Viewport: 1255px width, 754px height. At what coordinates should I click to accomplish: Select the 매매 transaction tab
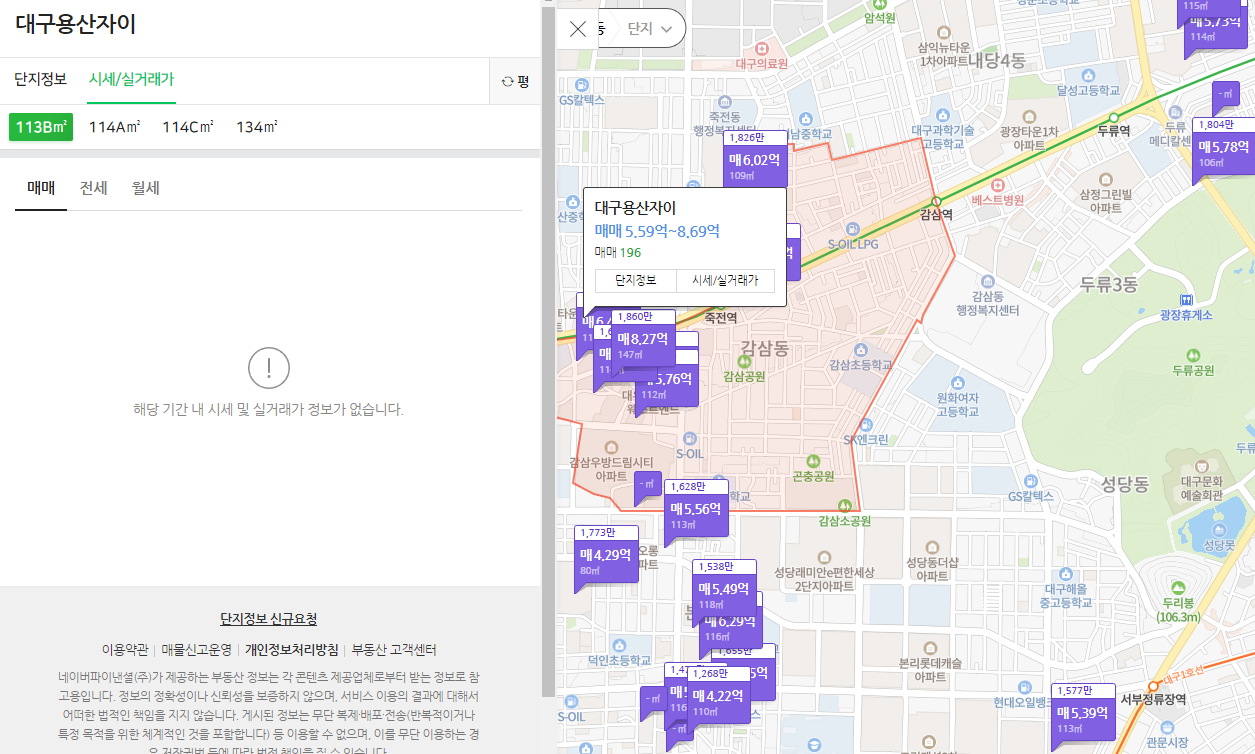pos(41,188)
